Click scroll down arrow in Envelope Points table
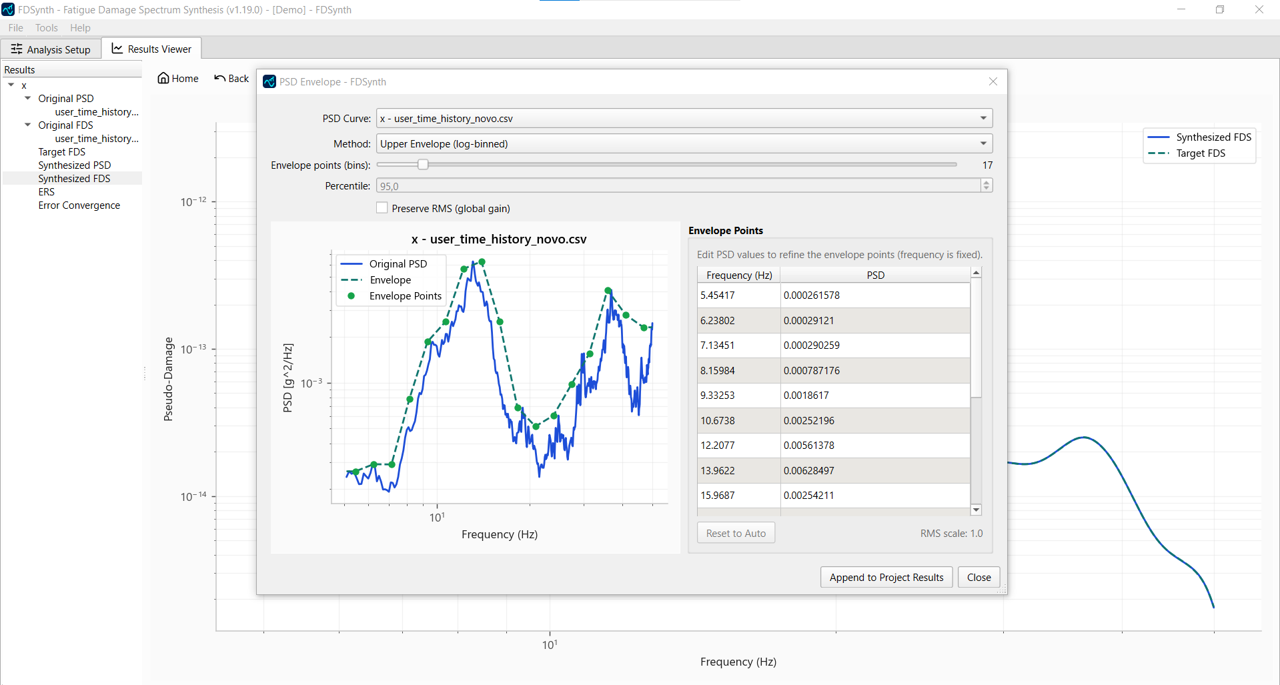The height and width of the screenshot is (685, 1280). tap(976, 510)
